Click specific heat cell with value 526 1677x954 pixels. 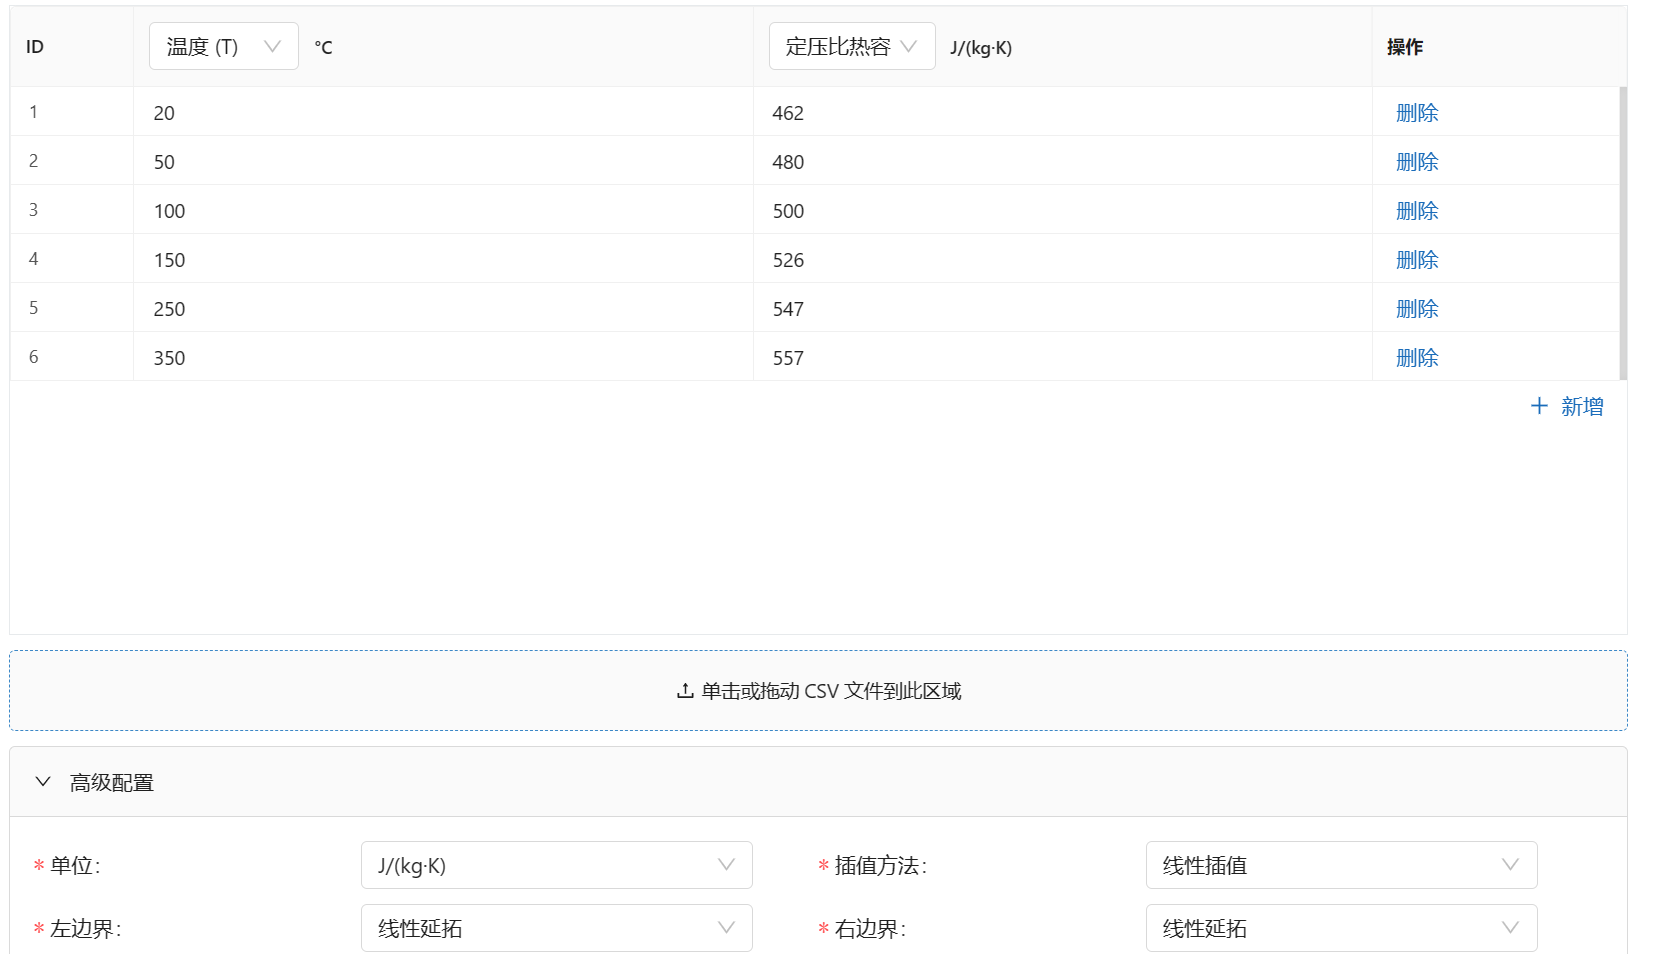(x=1062, y=259)
